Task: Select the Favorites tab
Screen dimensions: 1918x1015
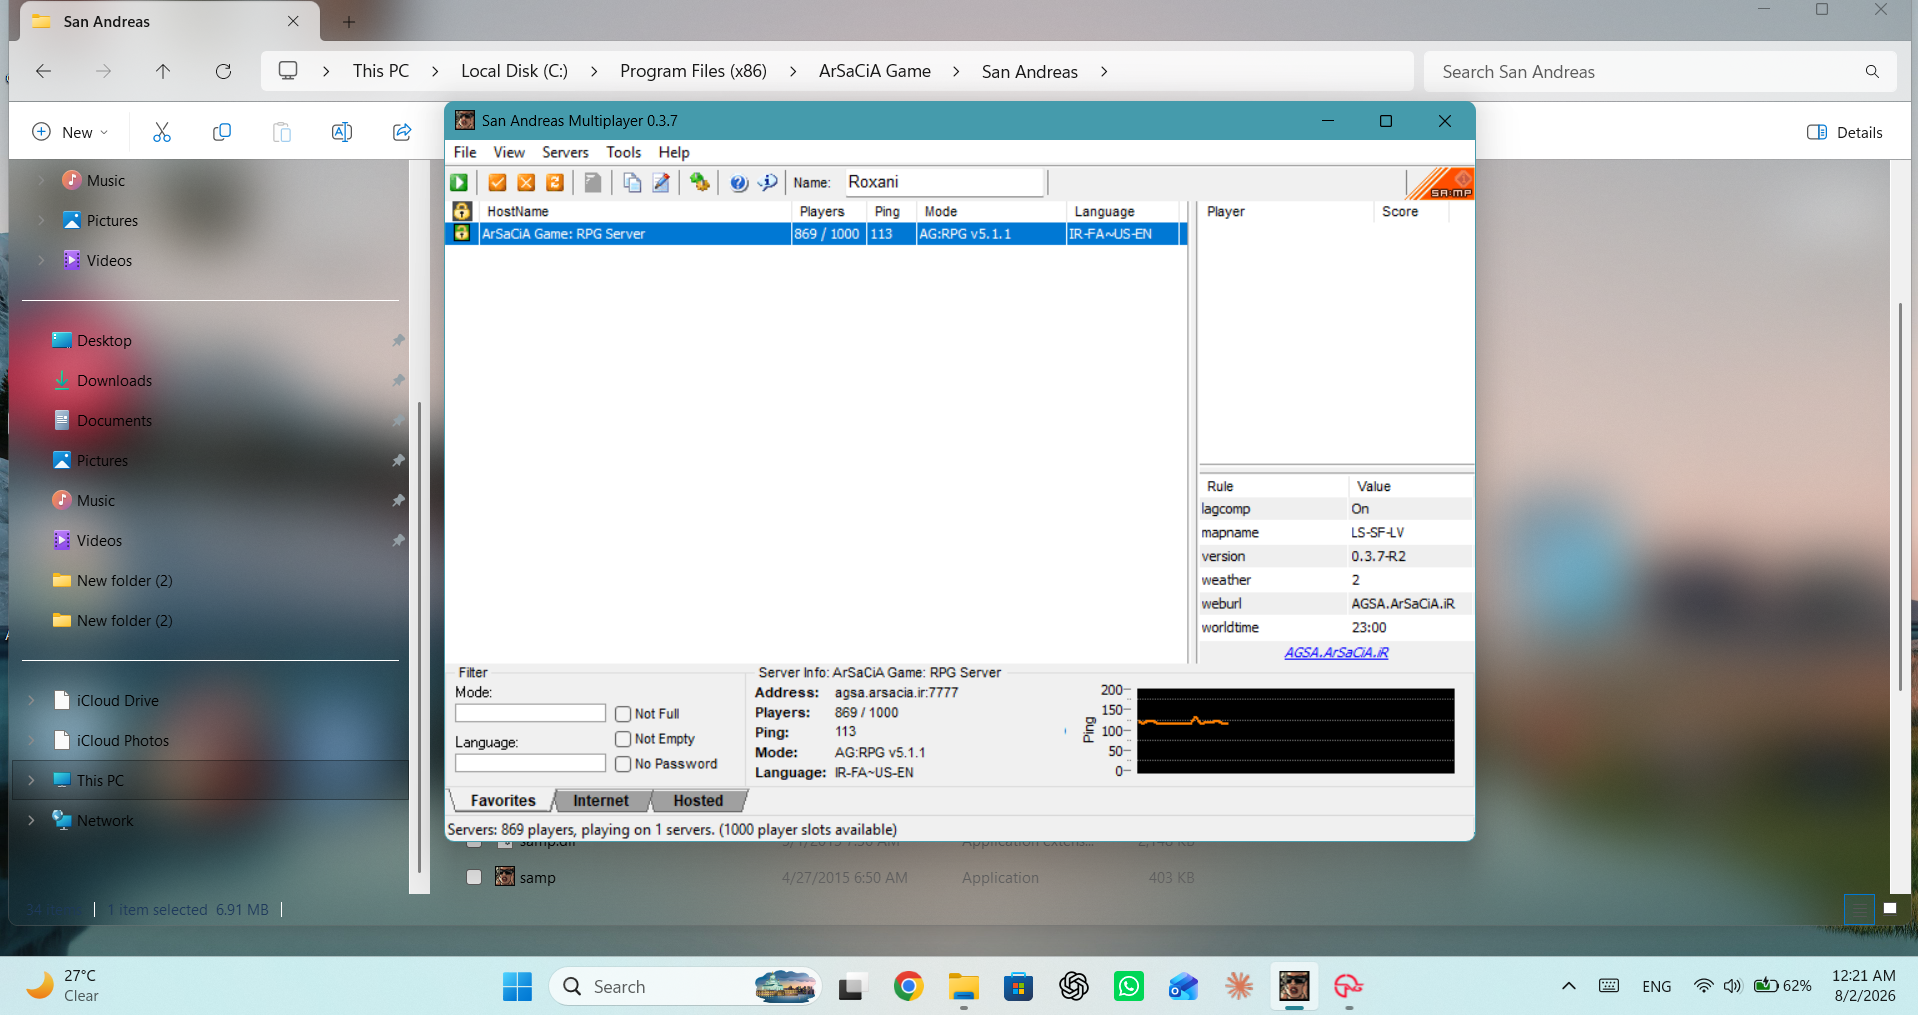Action: (x=503, y=800)
